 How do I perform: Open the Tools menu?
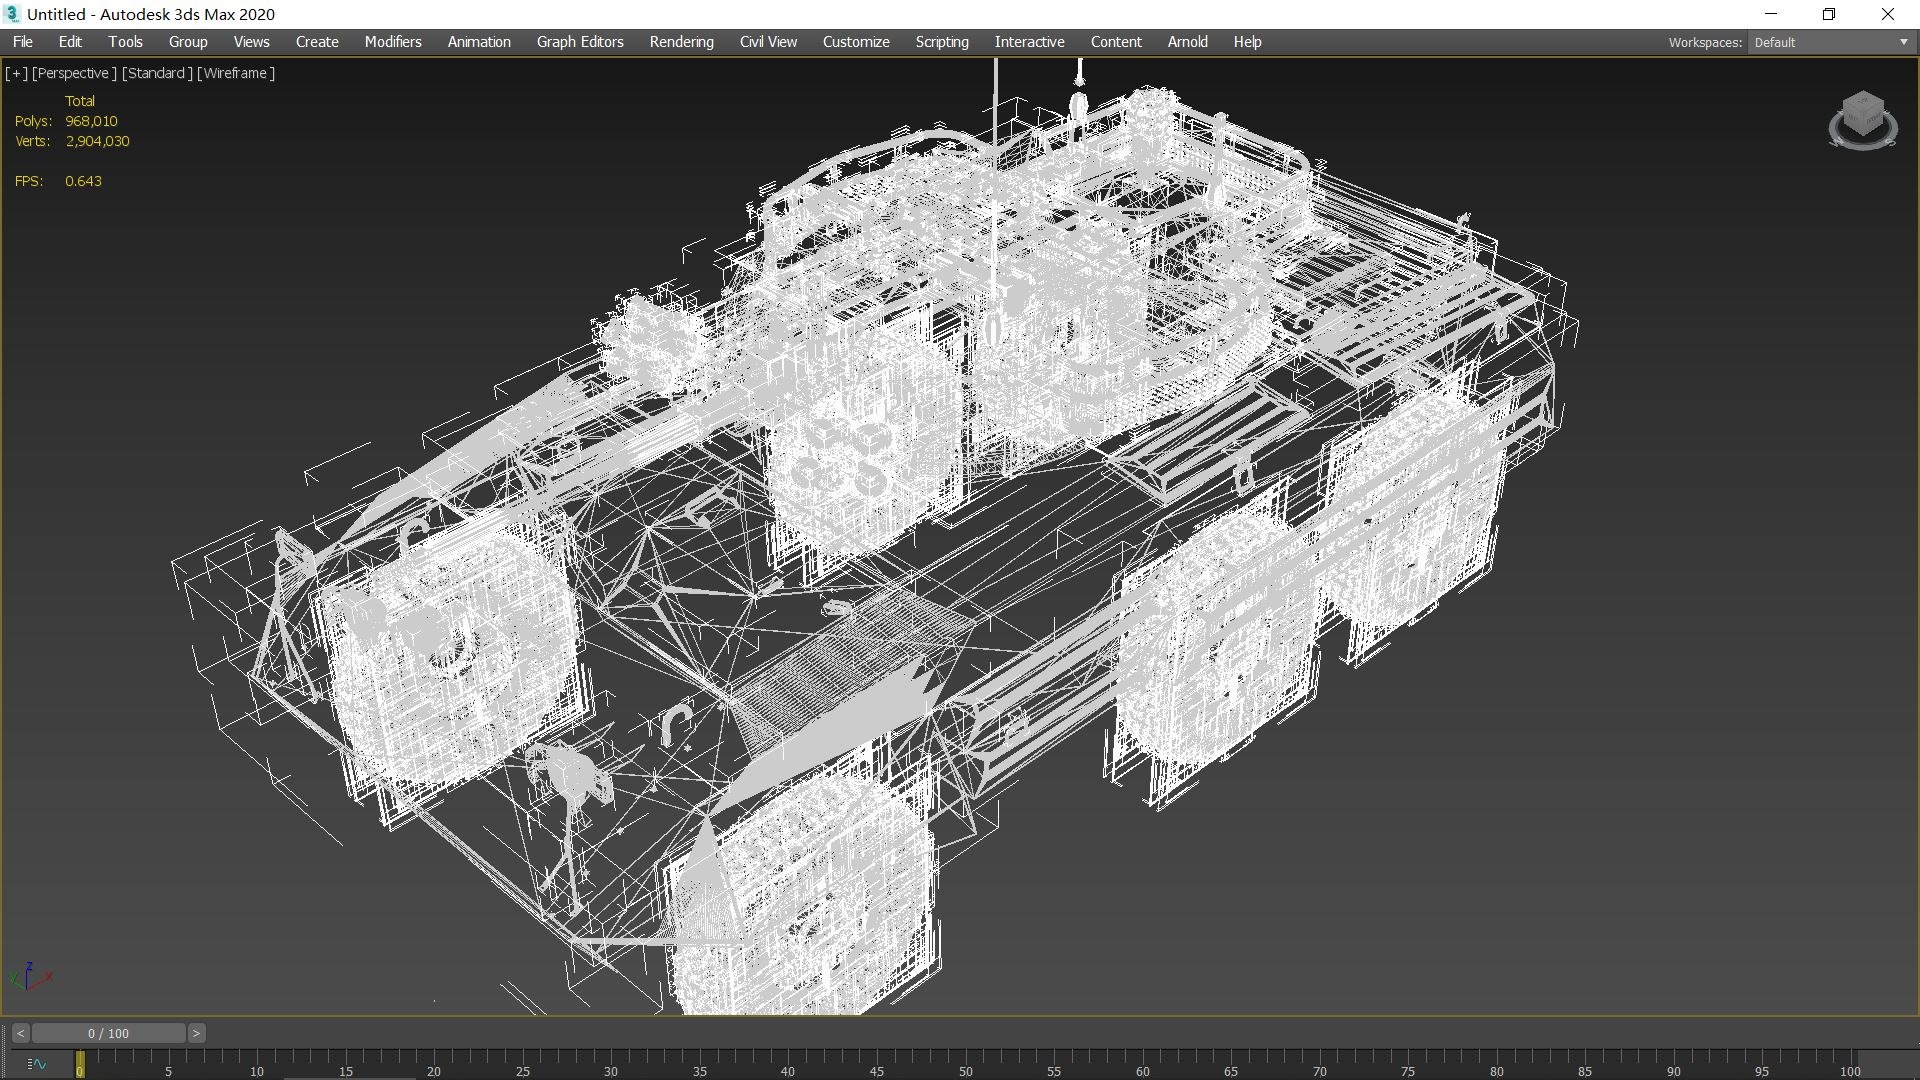tap(125, 42)
